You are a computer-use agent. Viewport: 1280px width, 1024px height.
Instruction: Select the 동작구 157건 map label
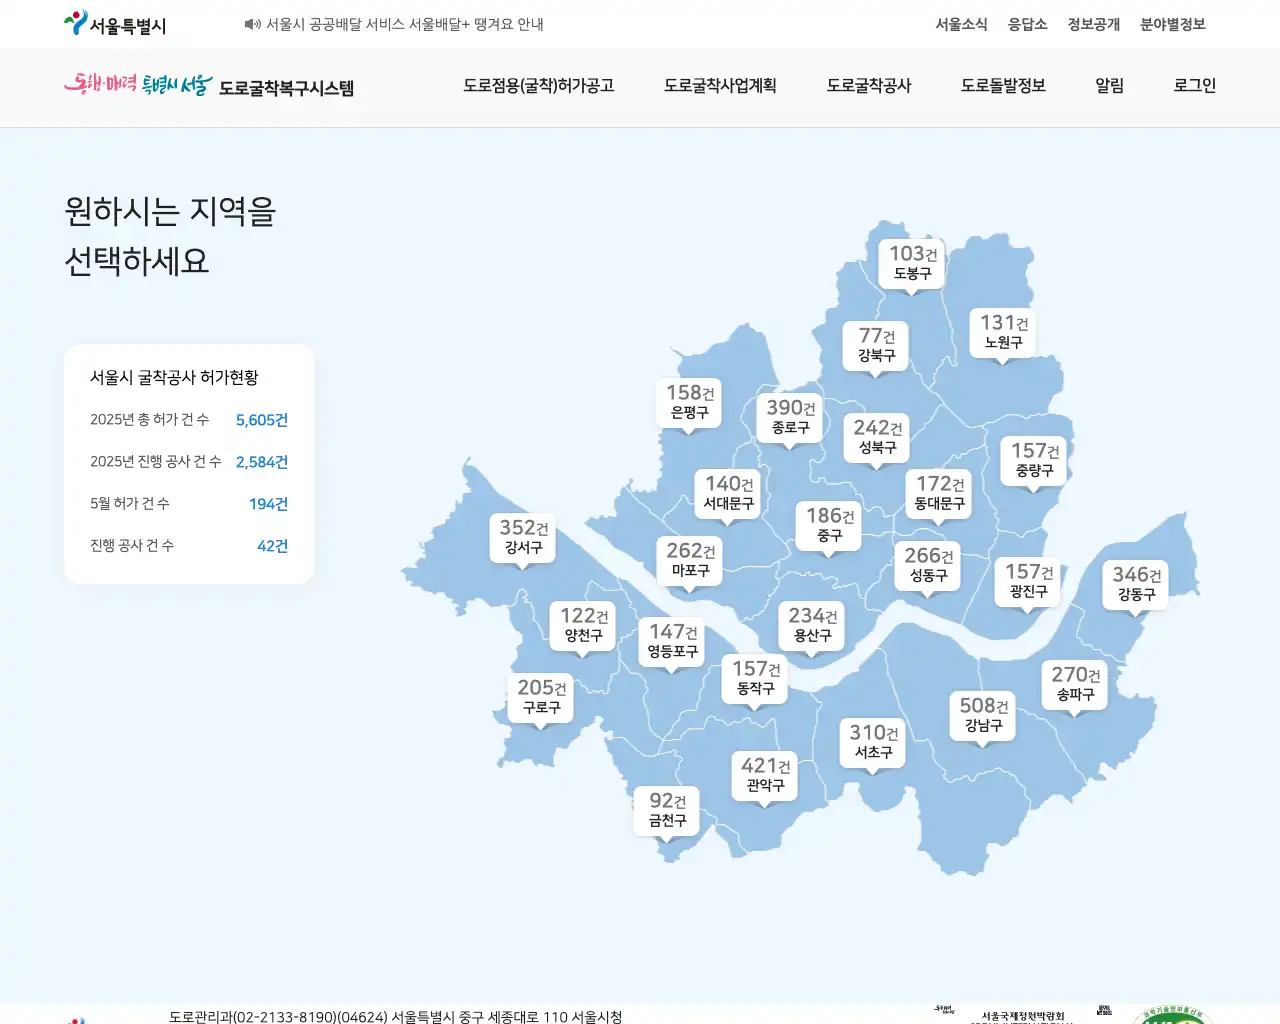(x=755, y=678)
